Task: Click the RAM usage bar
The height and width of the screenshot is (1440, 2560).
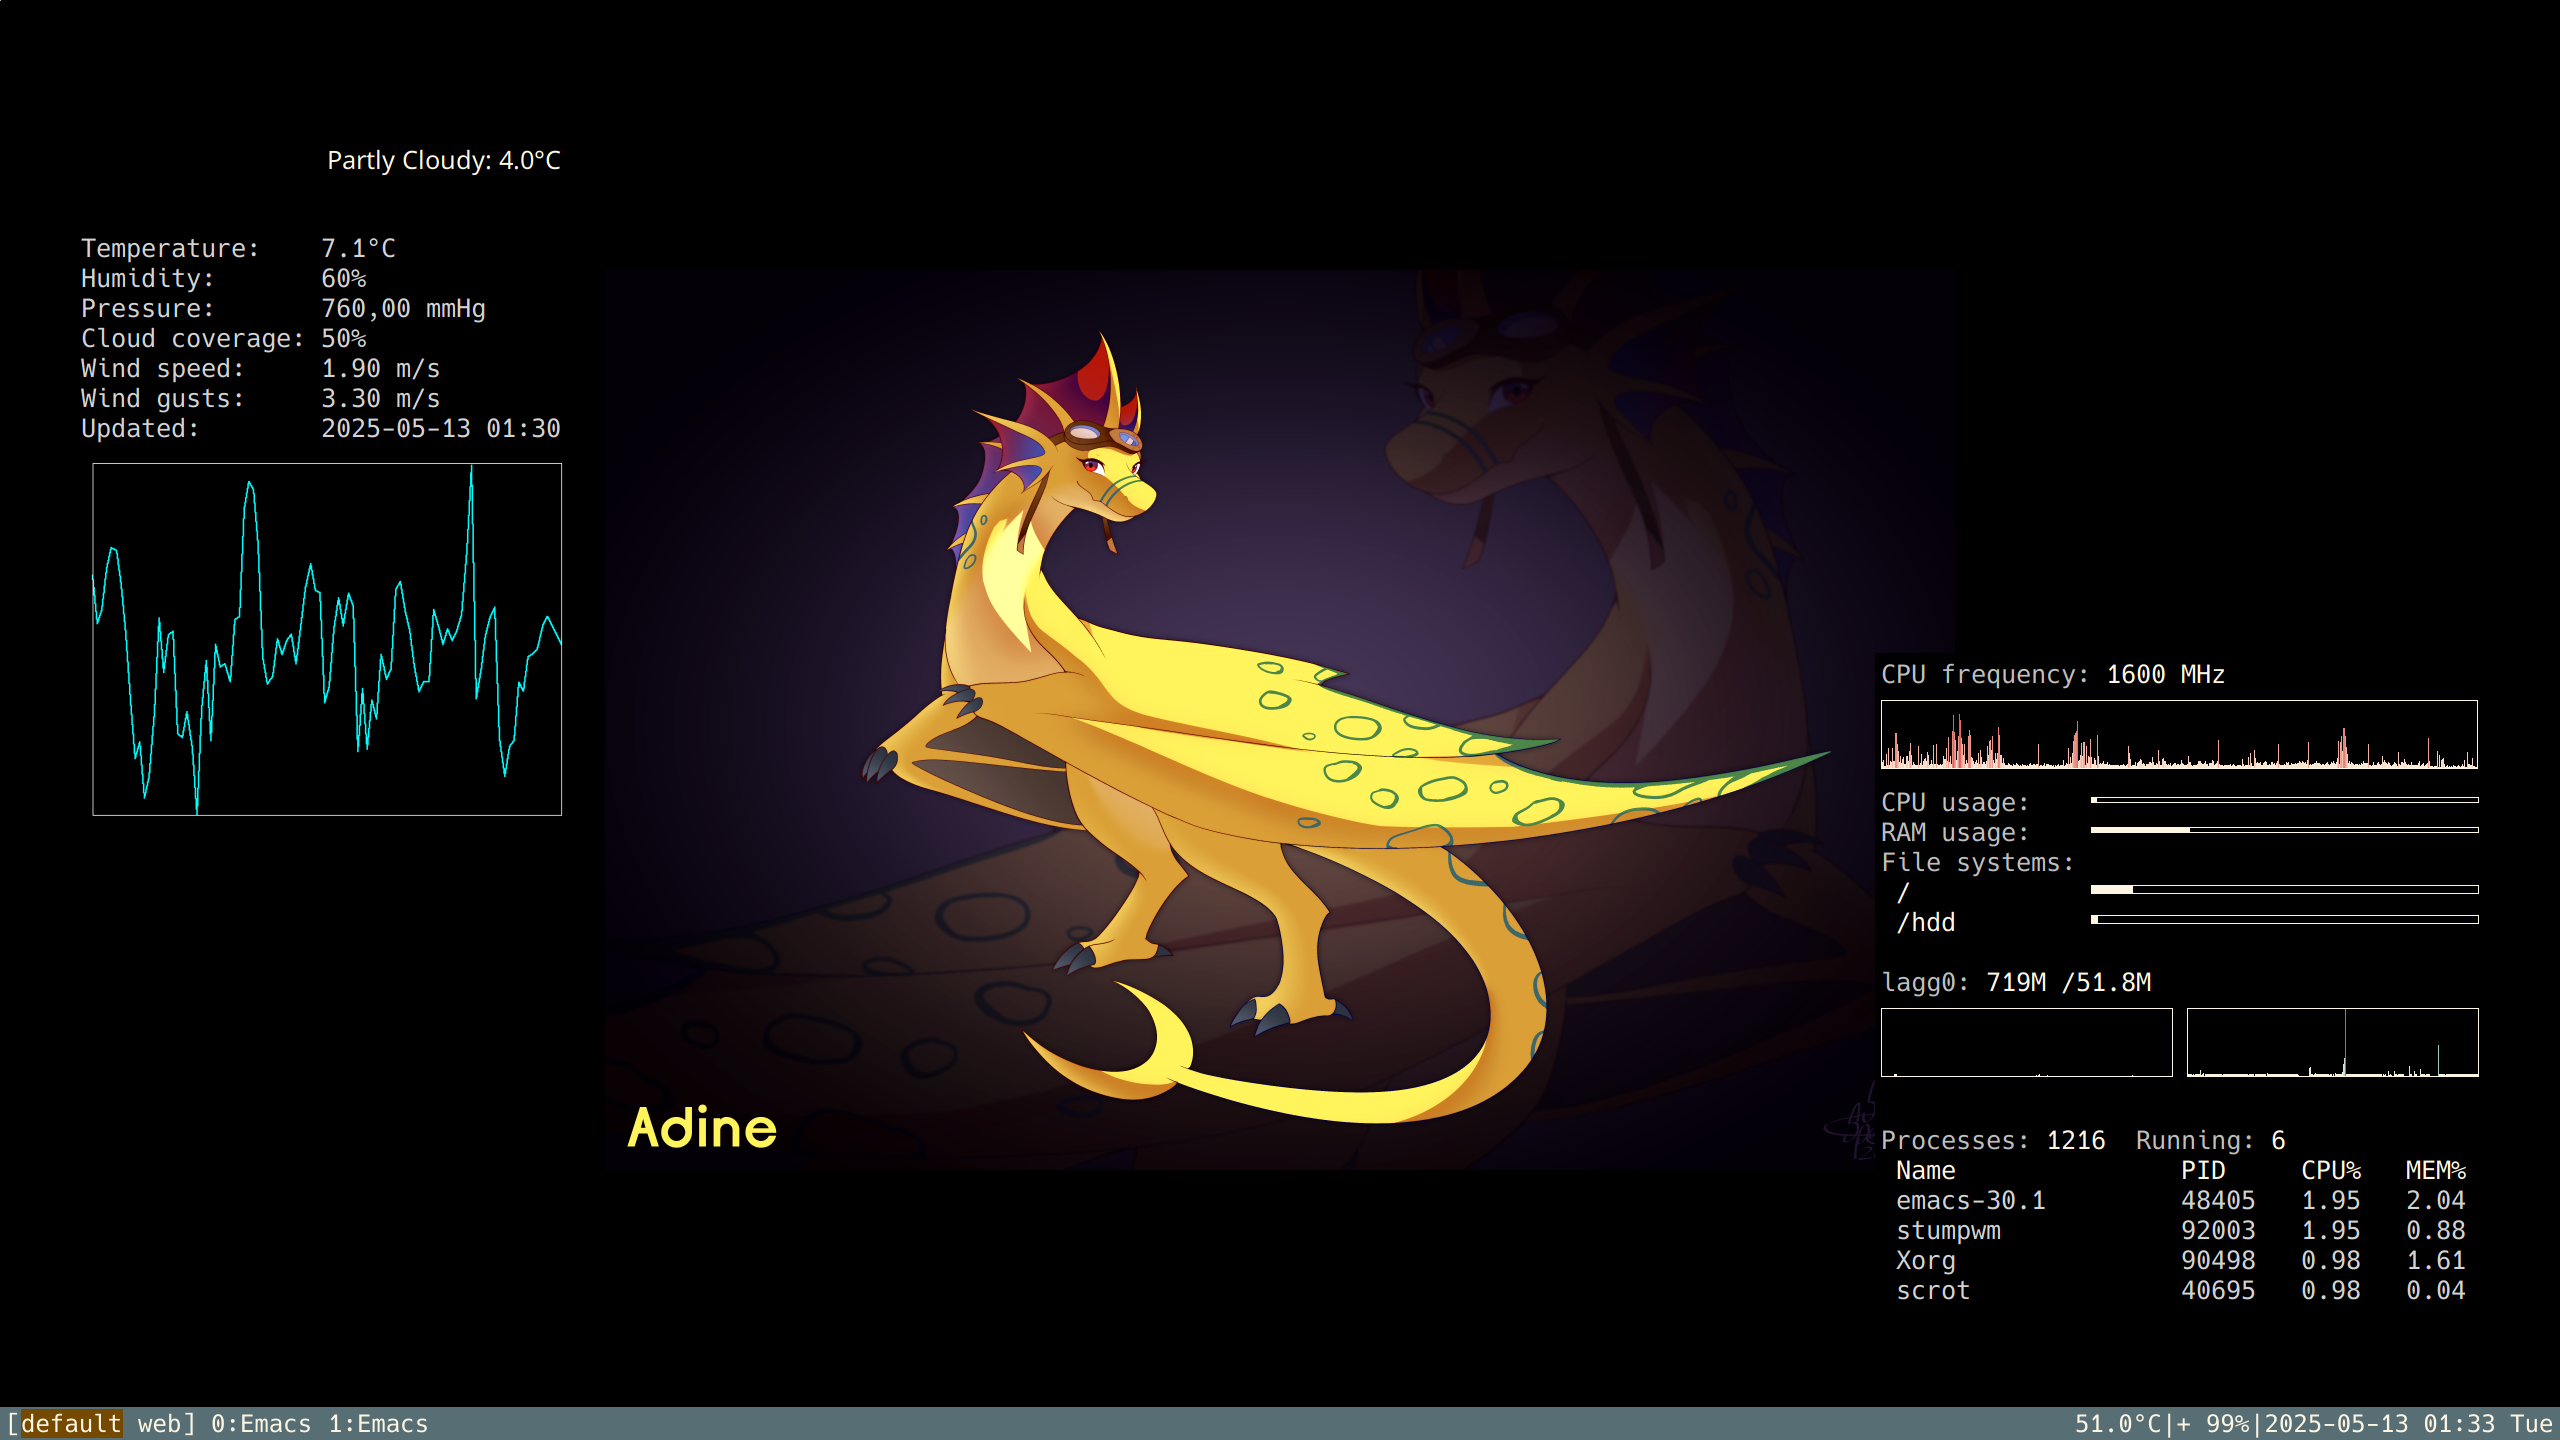Action: [2284, 830]
